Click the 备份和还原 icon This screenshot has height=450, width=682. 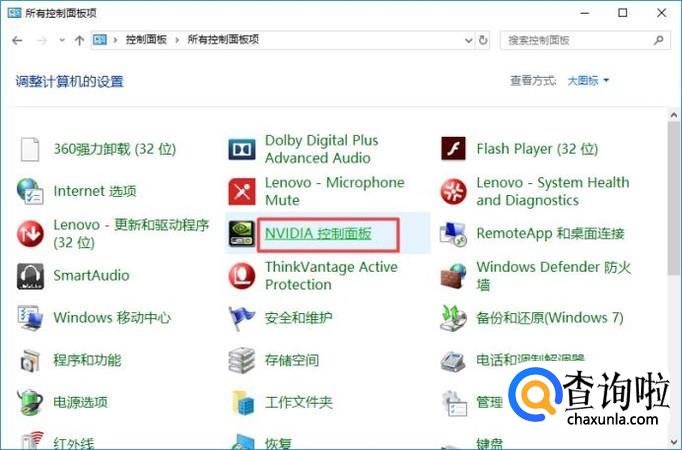[453, 318]
